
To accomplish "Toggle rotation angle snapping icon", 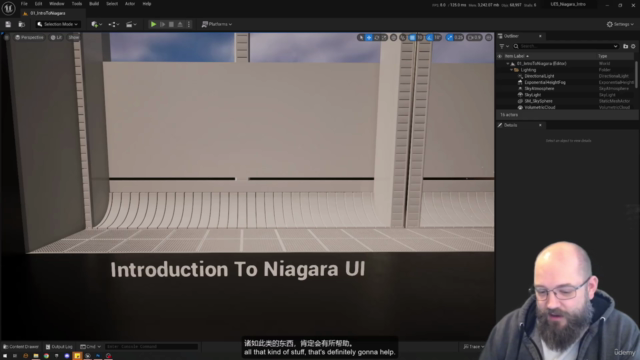I will click(430, 38).
